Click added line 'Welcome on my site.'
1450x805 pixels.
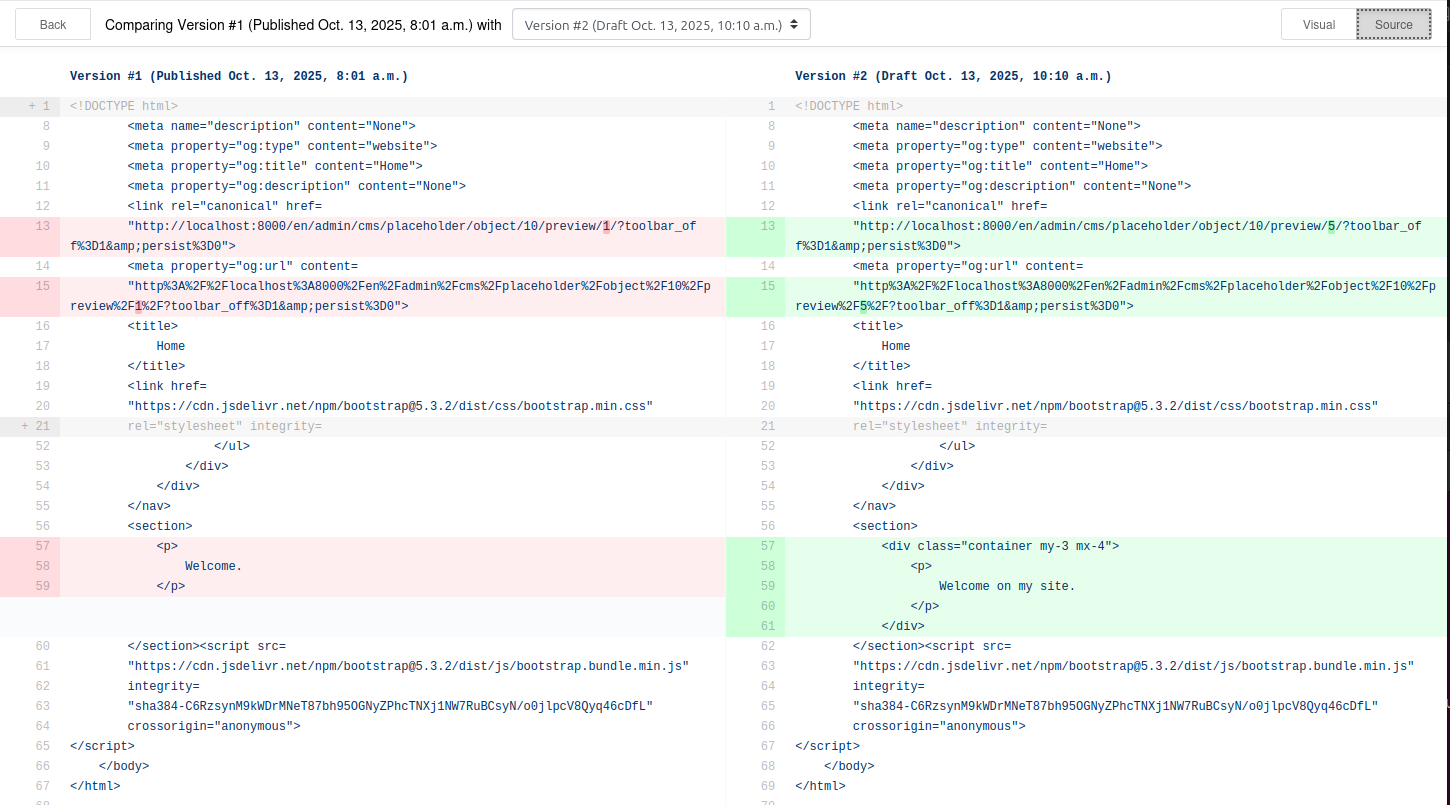click(x=1006, y=586)
